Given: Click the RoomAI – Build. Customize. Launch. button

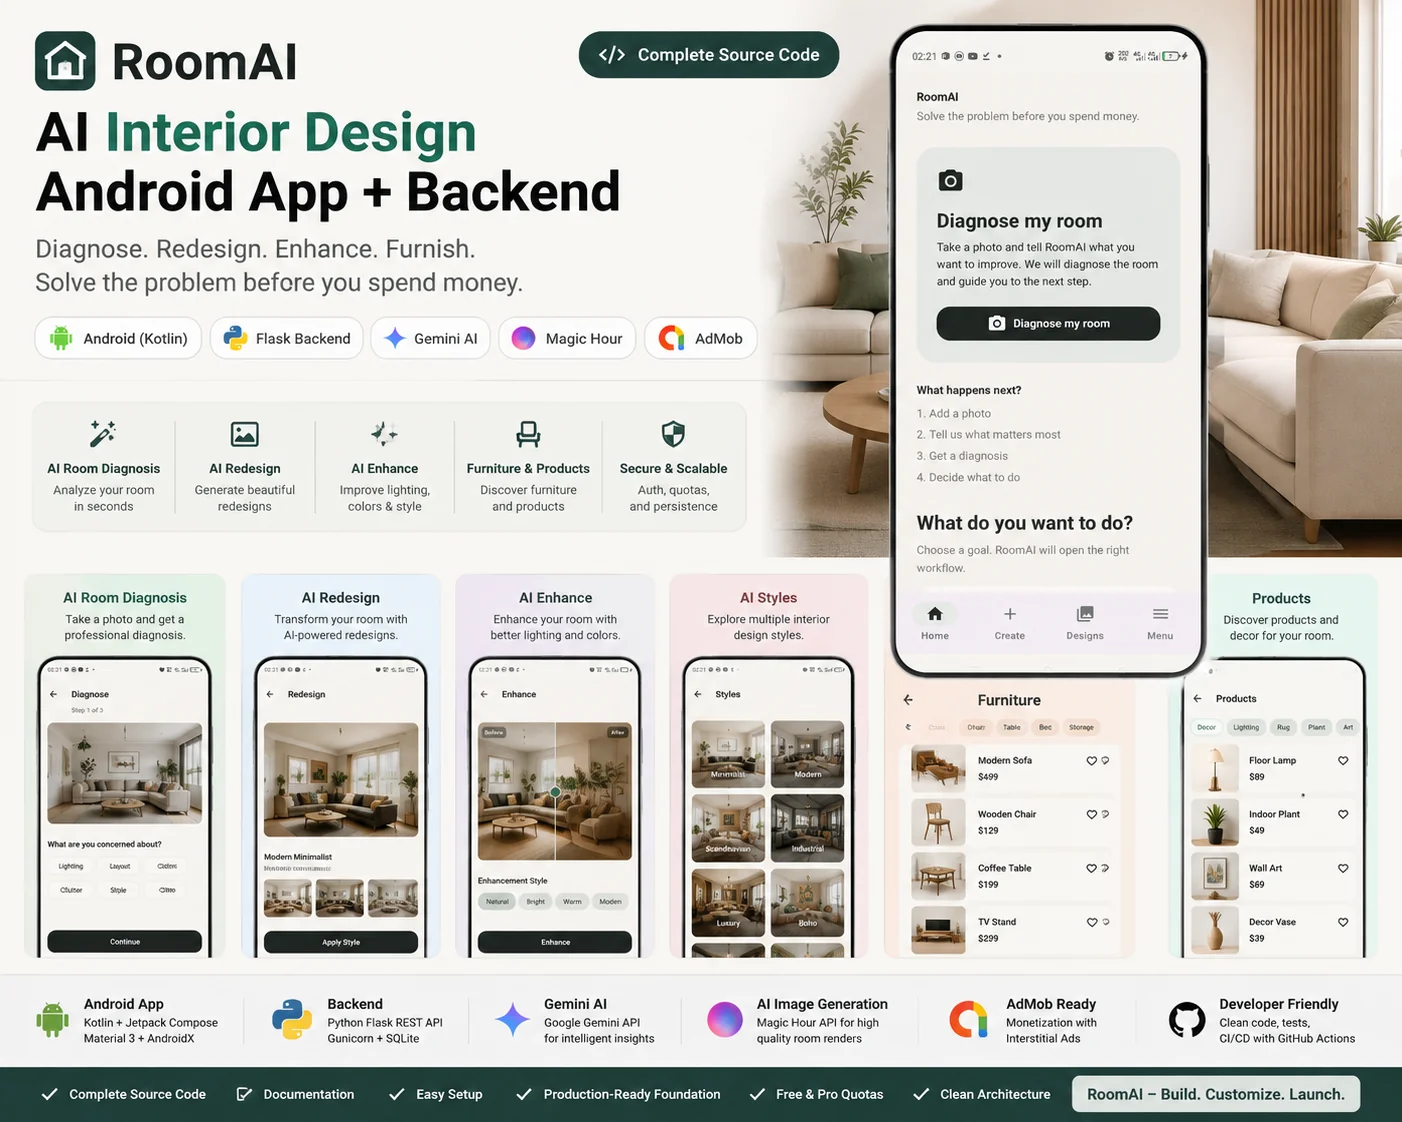Looking at the screenshot, I should (x=1216, y=1094).
